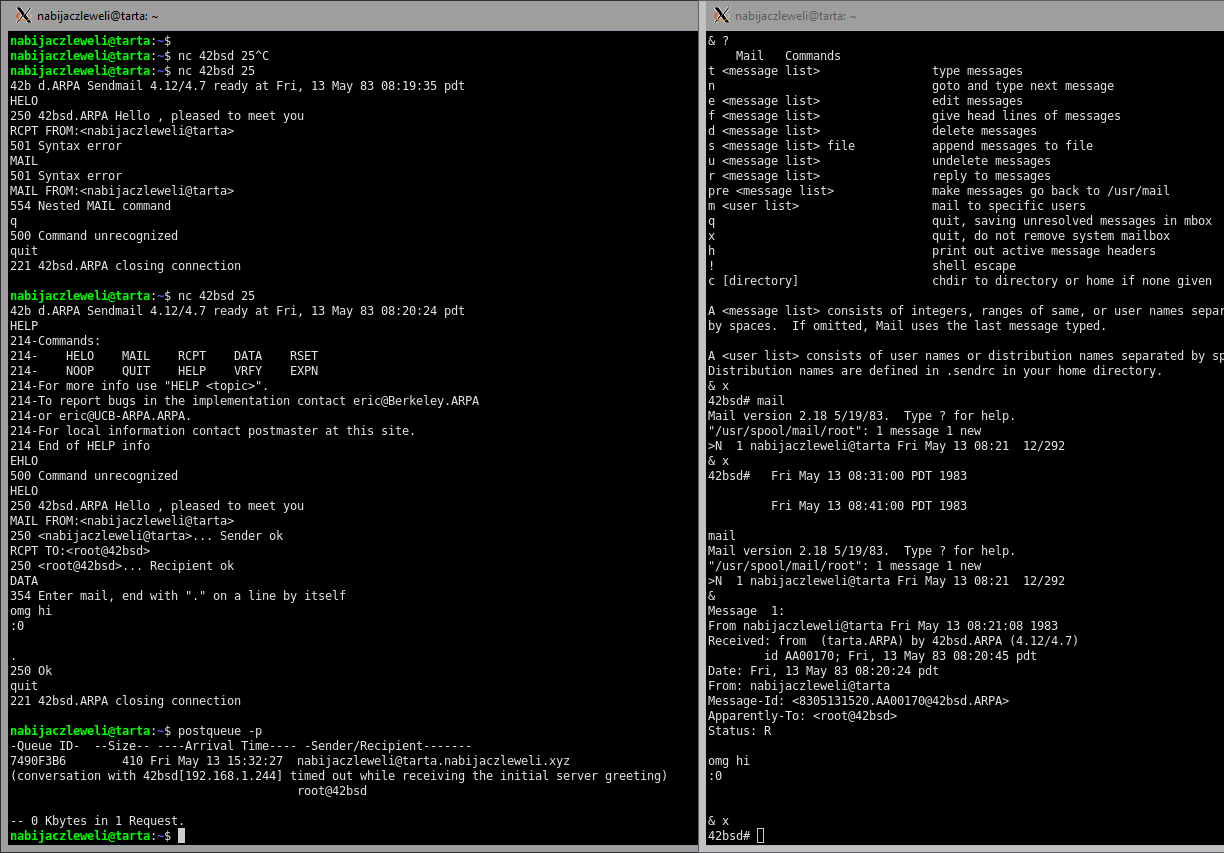The image size is (1224, 853).
Task: Click the 'undelete messages' help entry
Action: coord(991,161)
